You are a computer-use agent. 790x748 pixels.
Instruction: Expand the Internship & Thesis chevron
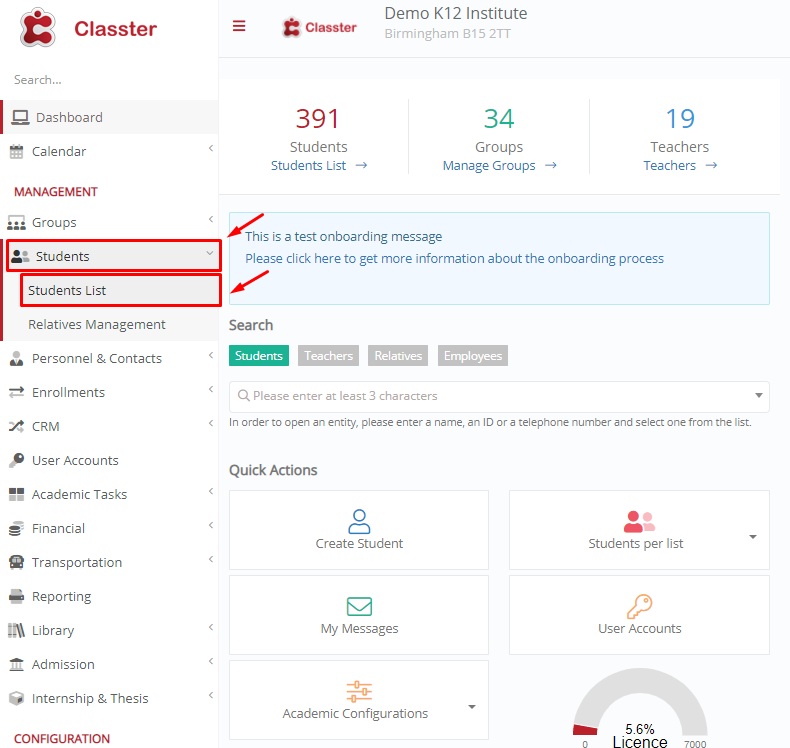click(x=211, y=695)
